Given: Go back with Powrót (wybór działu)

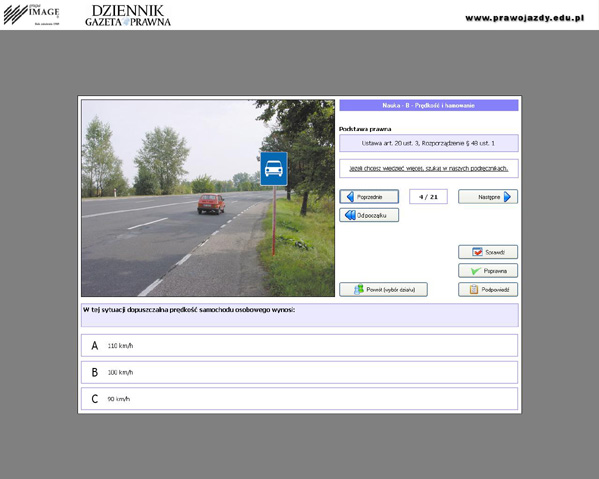Looking at the screenshot, I should pos(384,290).
